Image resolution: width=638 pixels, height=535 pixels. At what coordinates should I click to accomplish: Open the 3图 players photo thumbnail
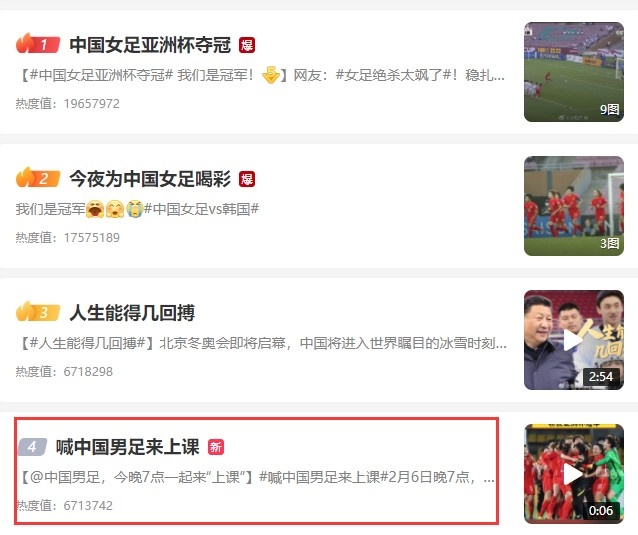pyautogui.click(x=574, y=206)
